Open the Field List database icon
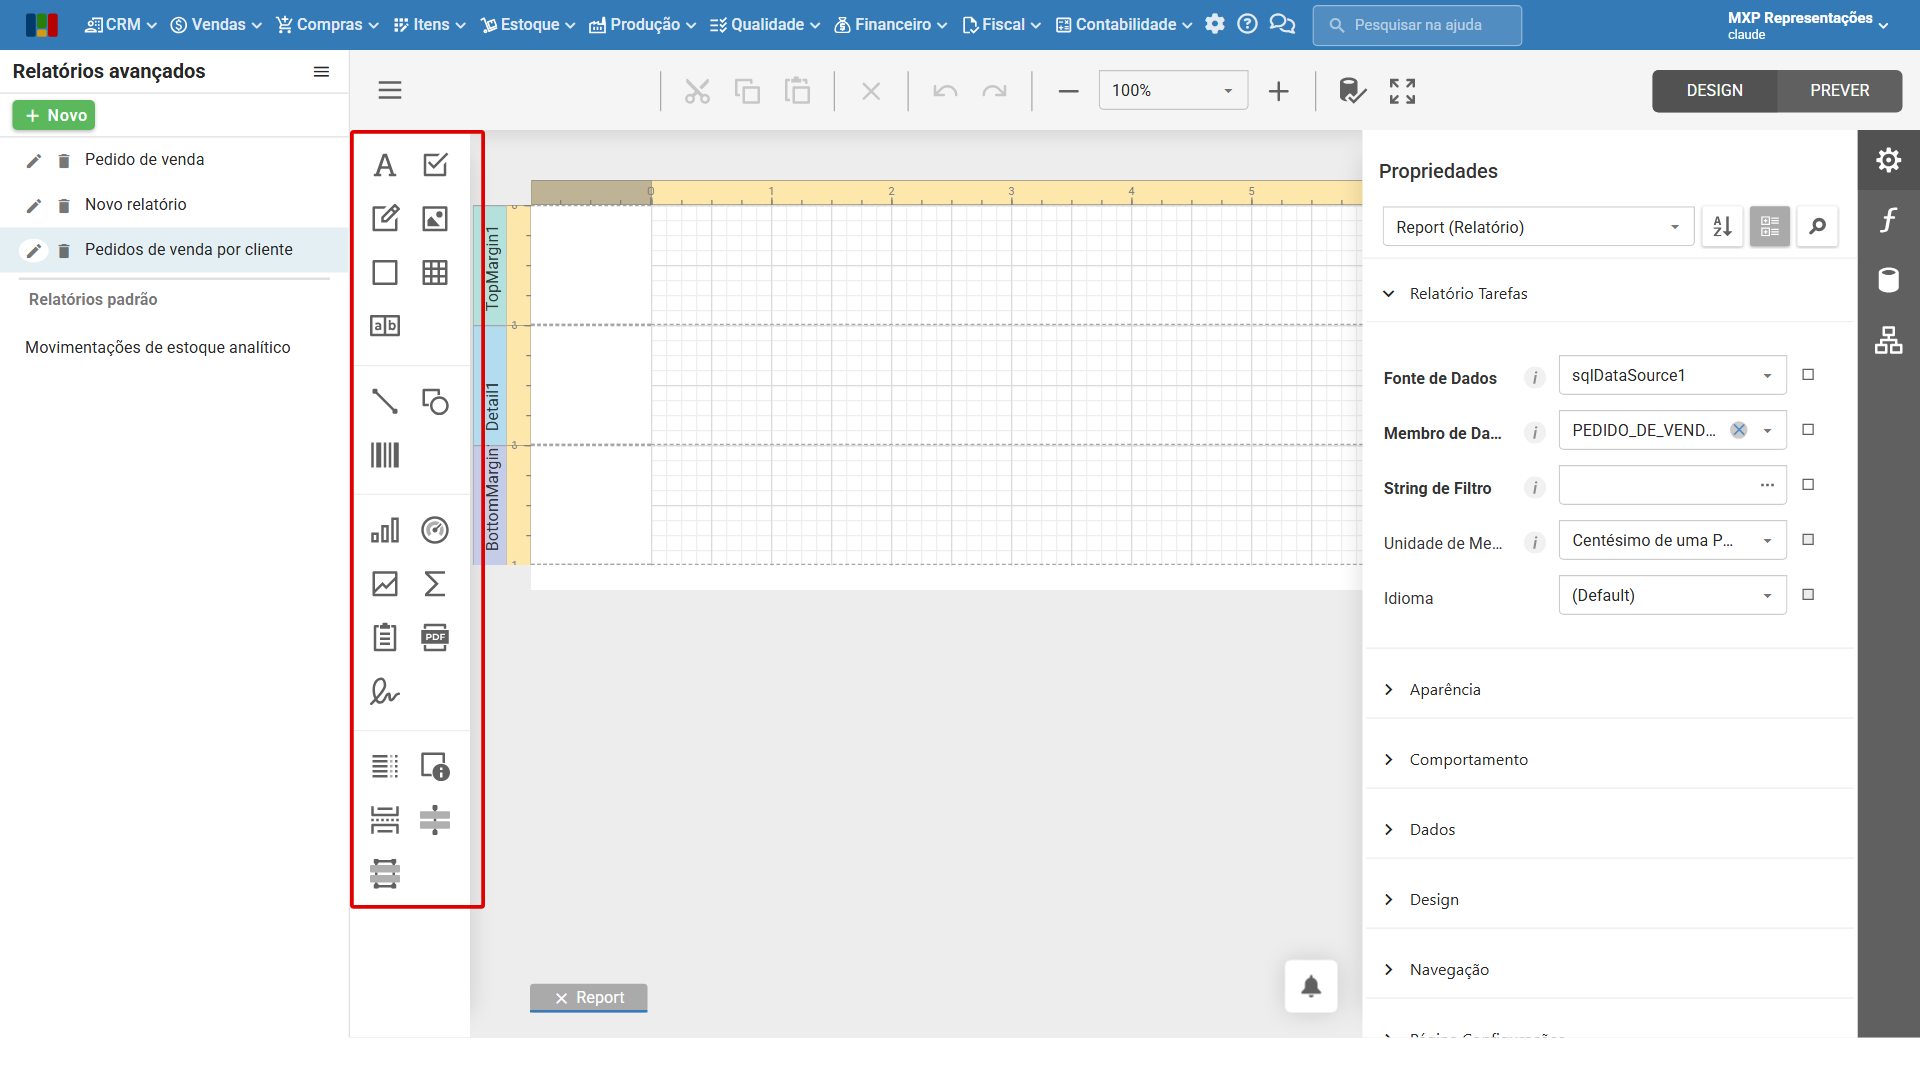 tap(1888, 280)
